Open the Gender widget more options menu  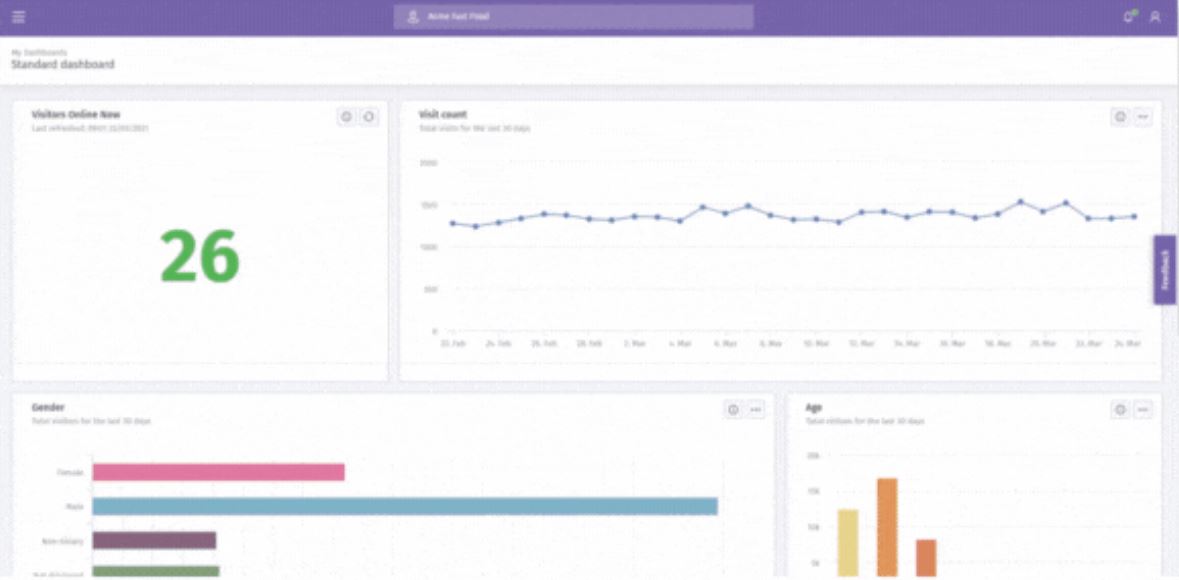pos(755,410)
